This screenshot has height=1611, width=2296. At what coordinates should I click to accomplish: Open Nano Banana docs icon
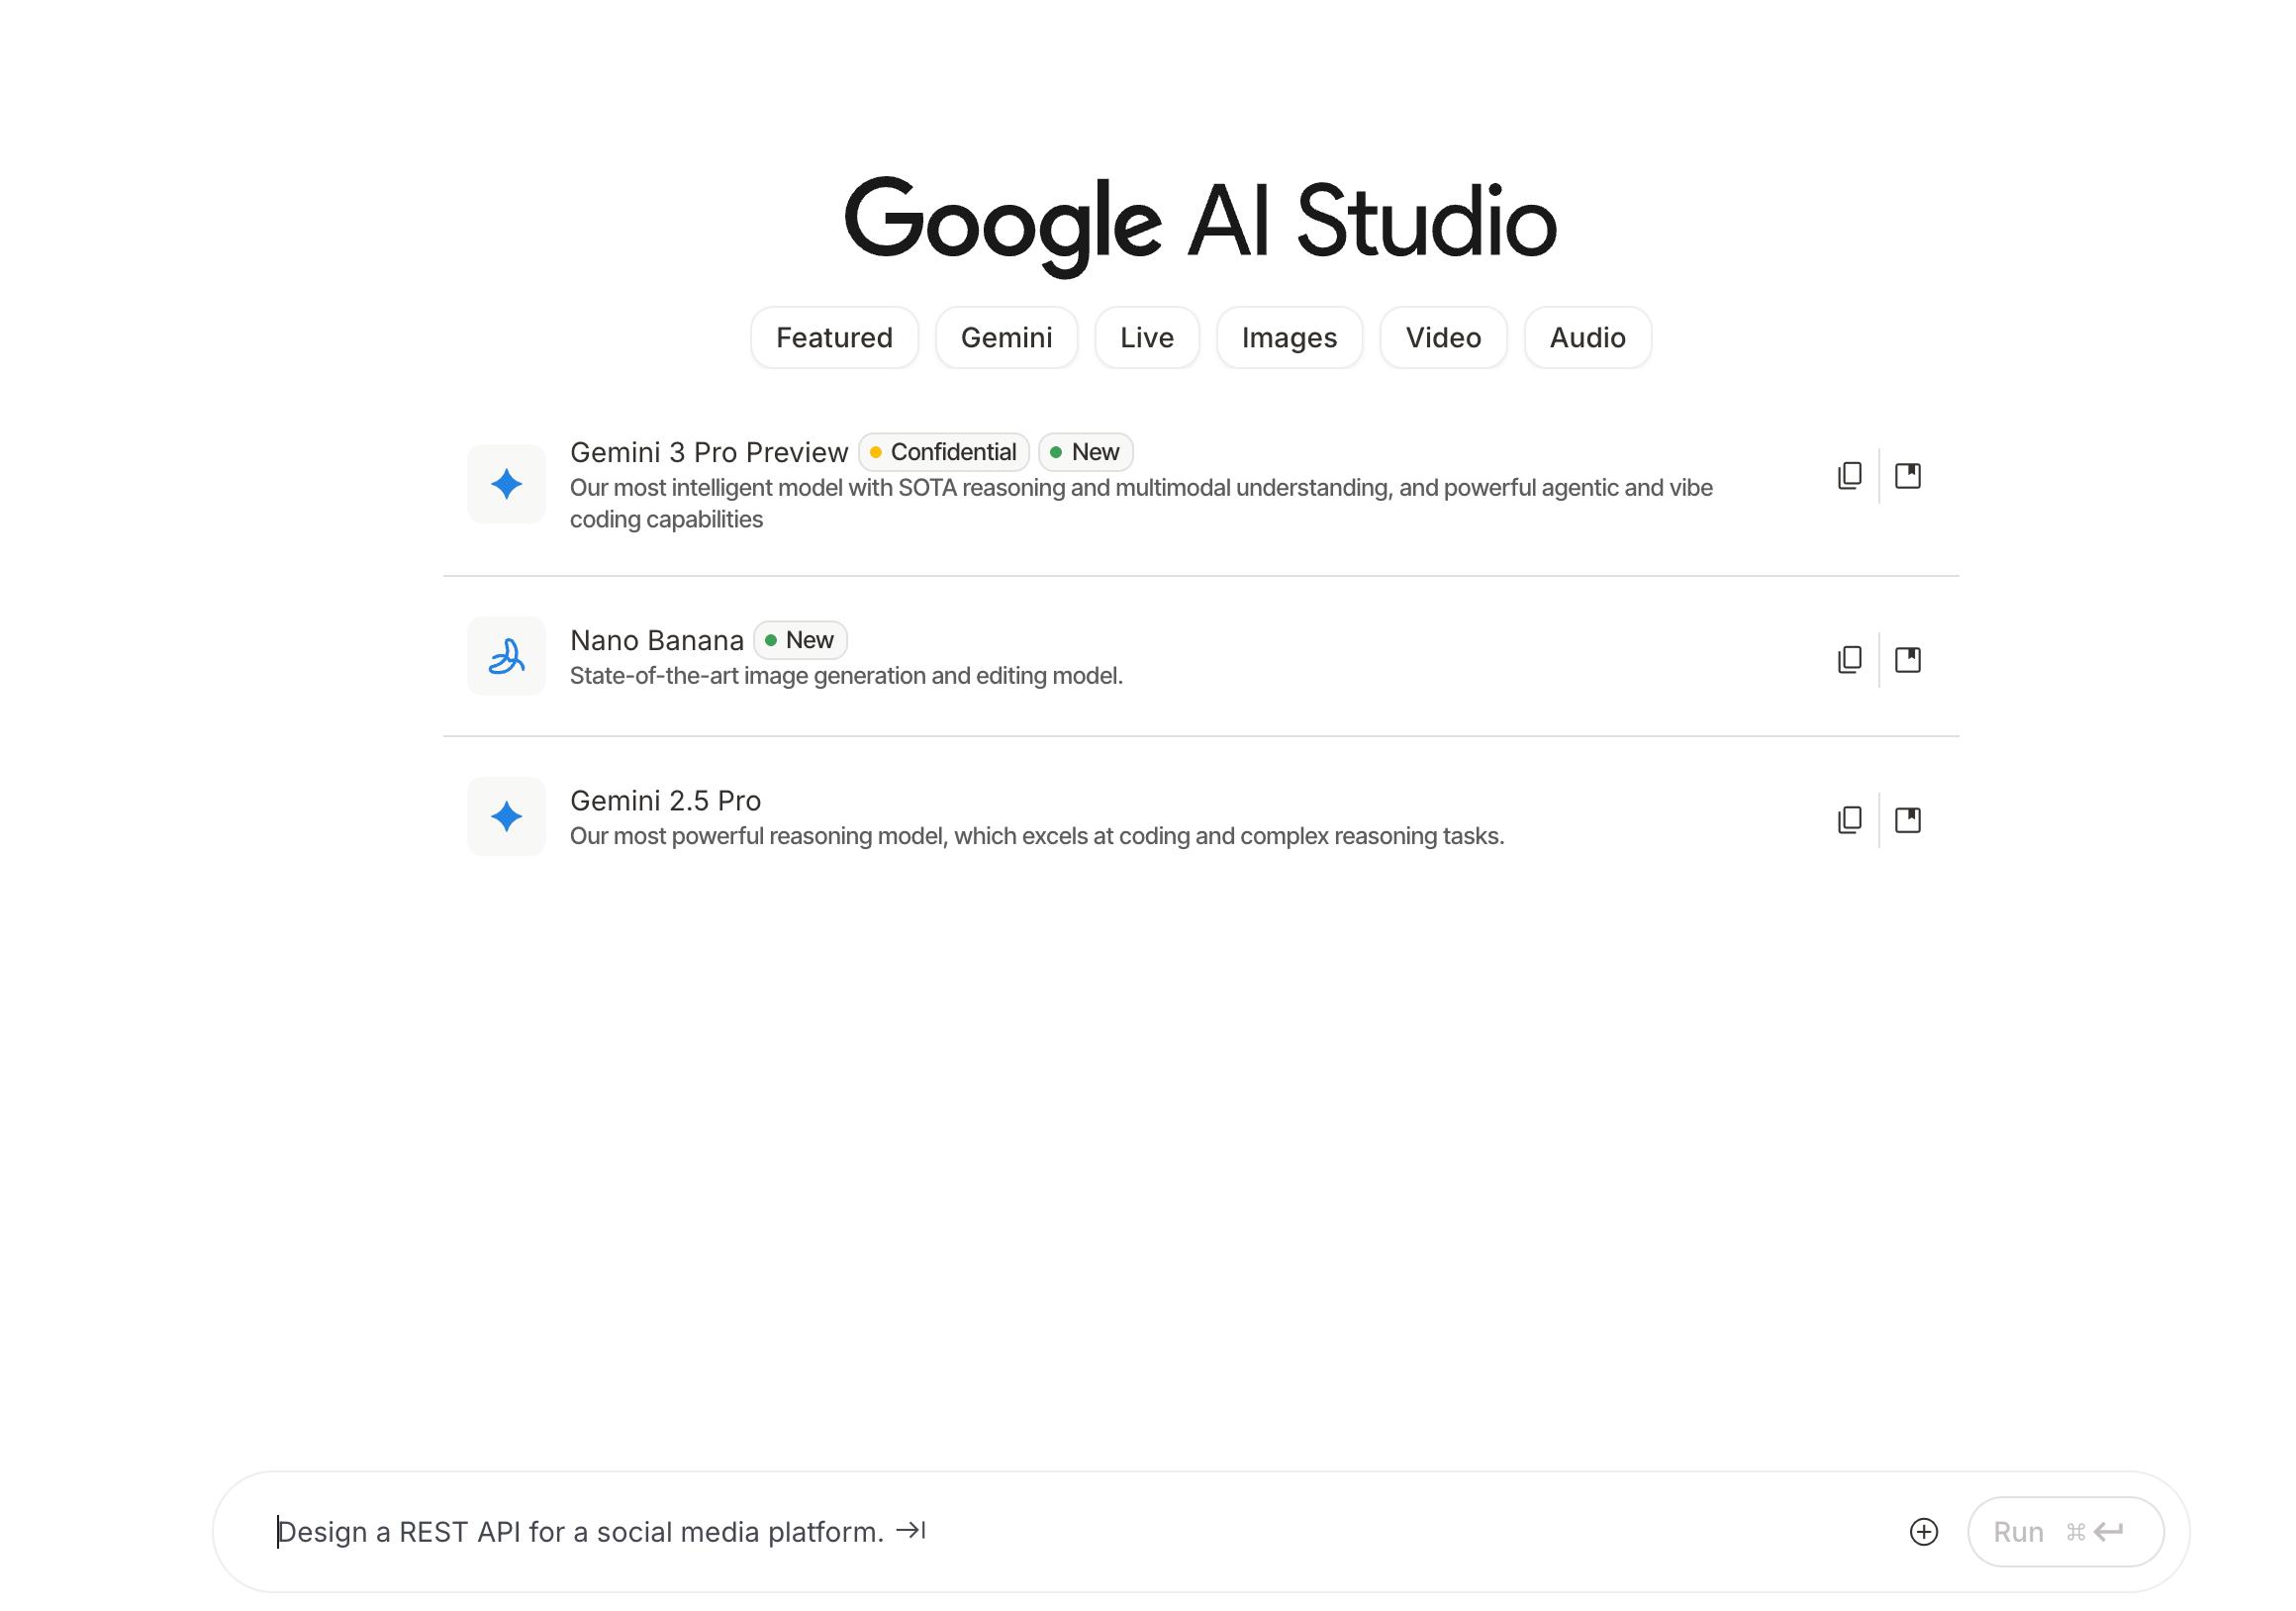[x=1907, y=660]
